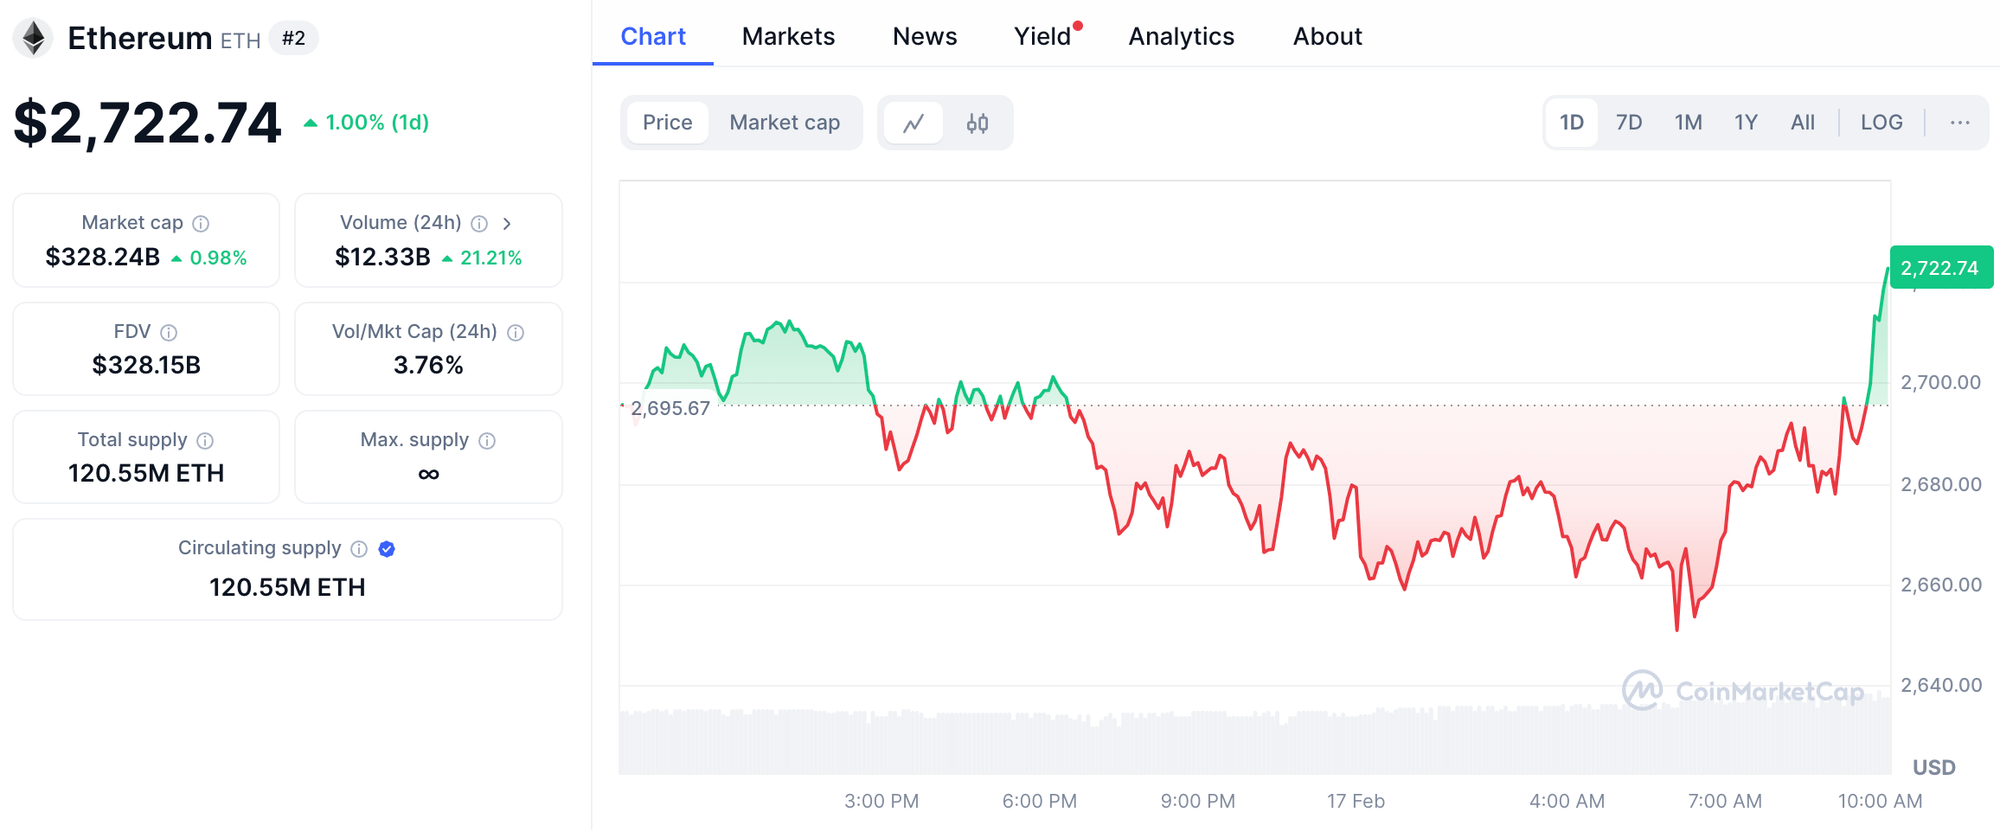
Task: Click the green 2,722.74 price label
Action: [x=1940, y=268]
